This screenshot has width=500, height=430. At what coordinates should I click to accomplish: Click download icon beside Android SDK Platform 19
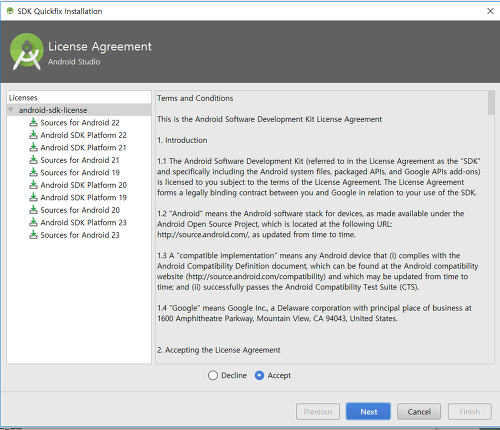point(33,197)
